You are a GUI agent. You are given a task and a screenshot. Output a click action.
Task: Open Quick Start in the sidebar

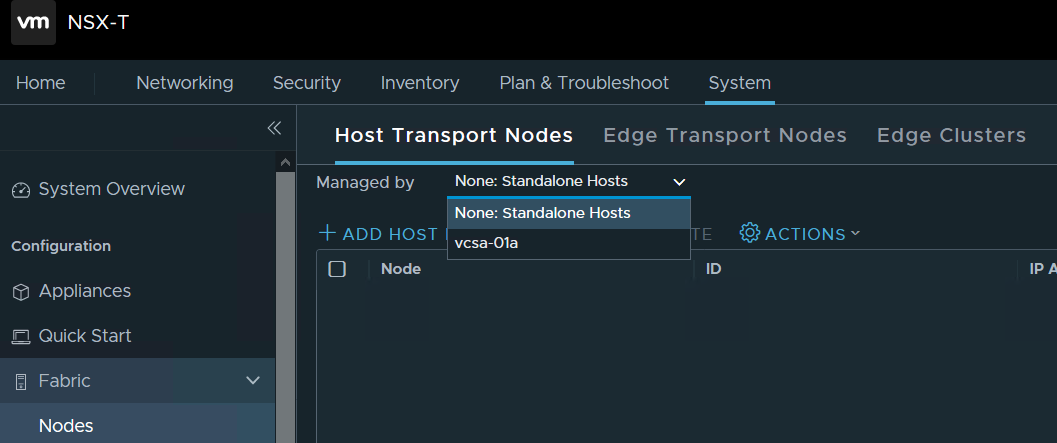tap(84, 336)
